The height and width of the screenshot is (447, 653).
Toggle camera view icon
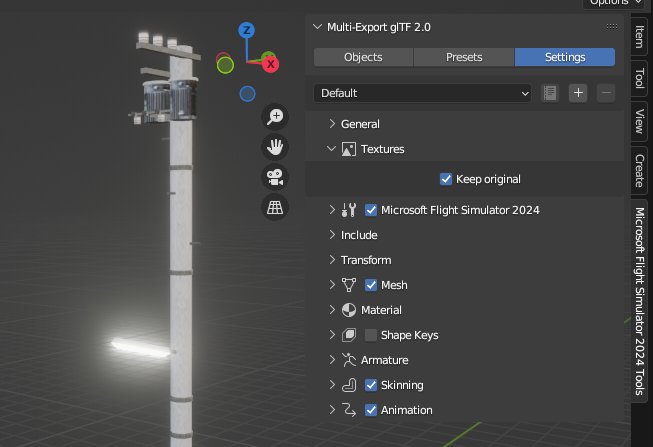274,178
